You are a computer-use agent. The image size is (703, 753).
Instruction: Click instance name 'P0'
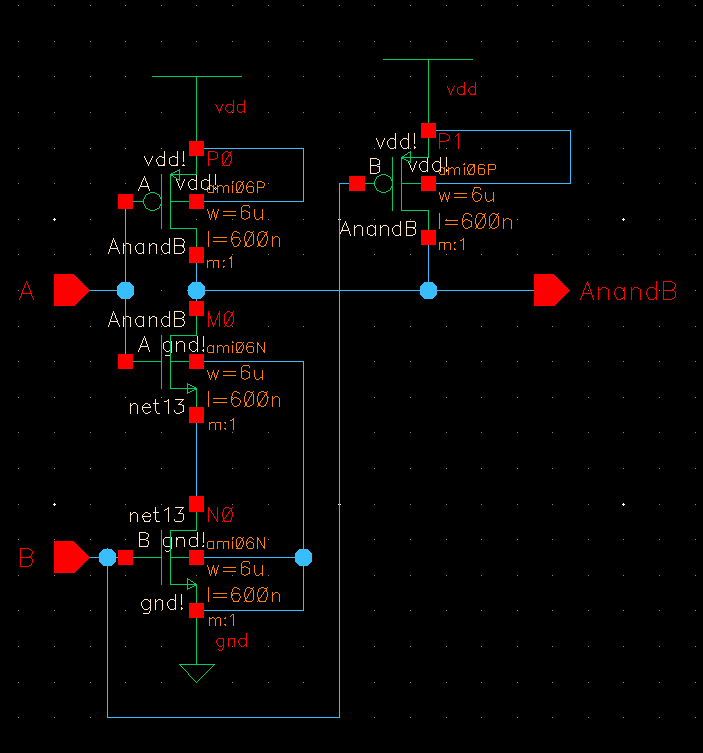point(220,159)
